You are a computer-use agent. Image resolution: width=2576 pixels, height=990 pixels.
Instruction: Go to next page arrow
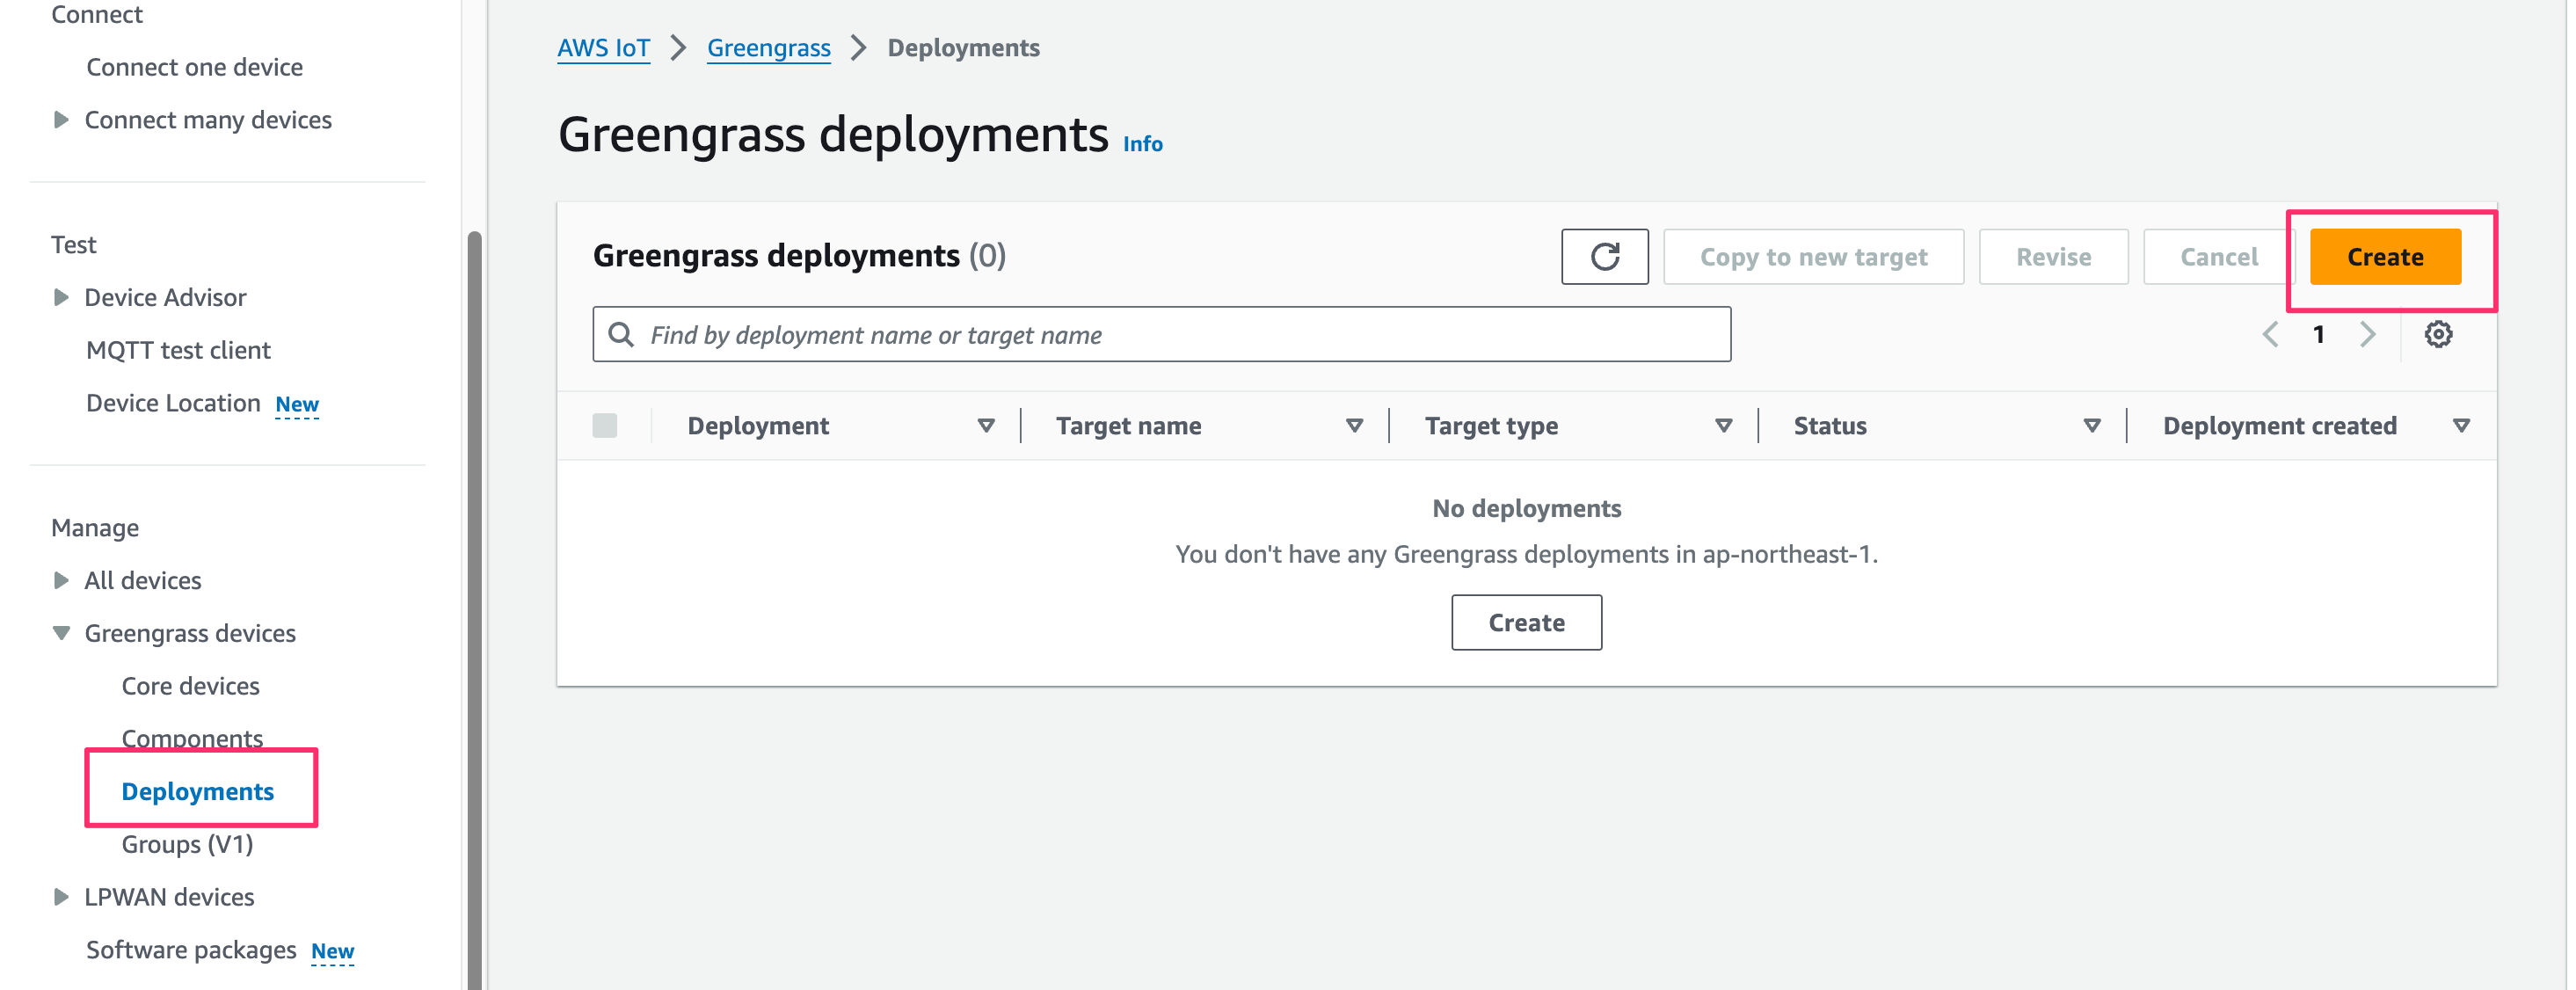2366,334
